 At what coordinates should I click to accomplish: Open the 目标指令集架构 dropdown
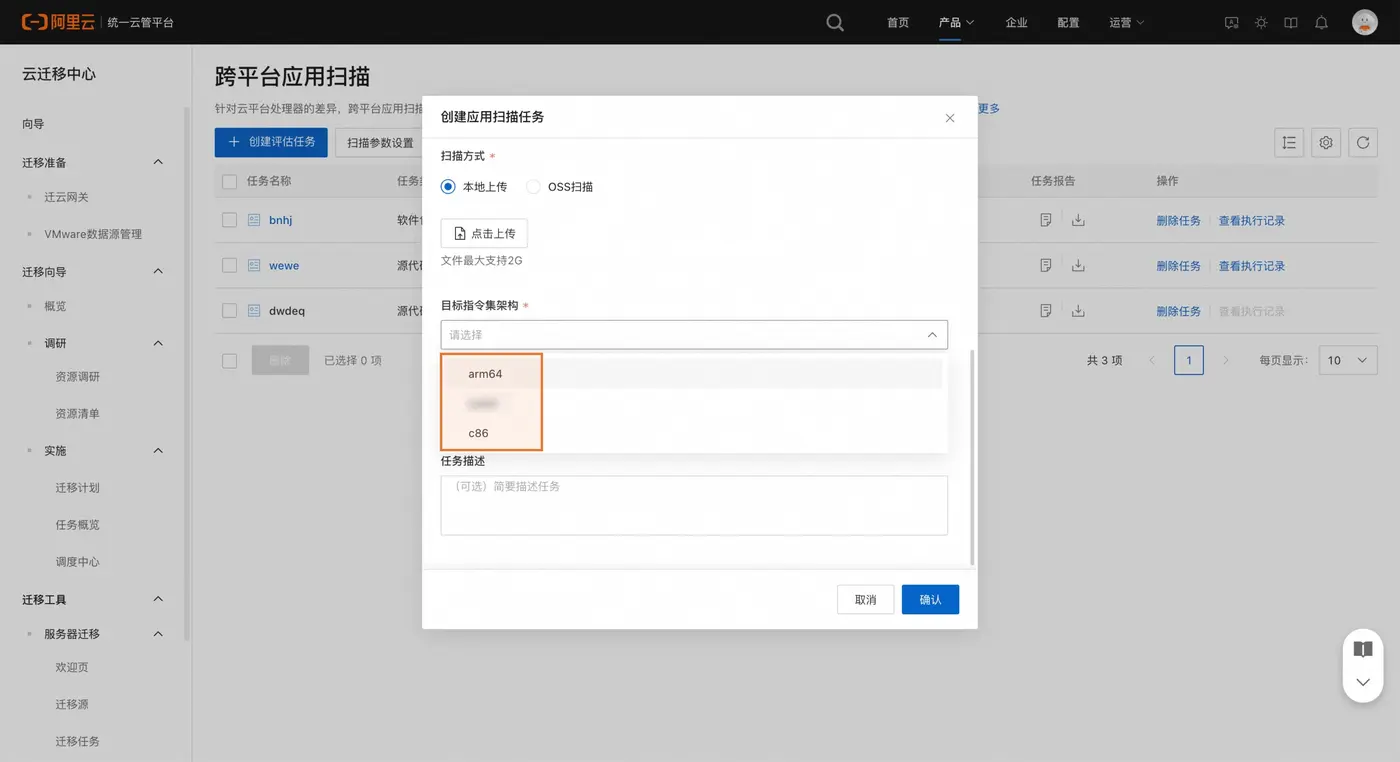coord(694,335)
